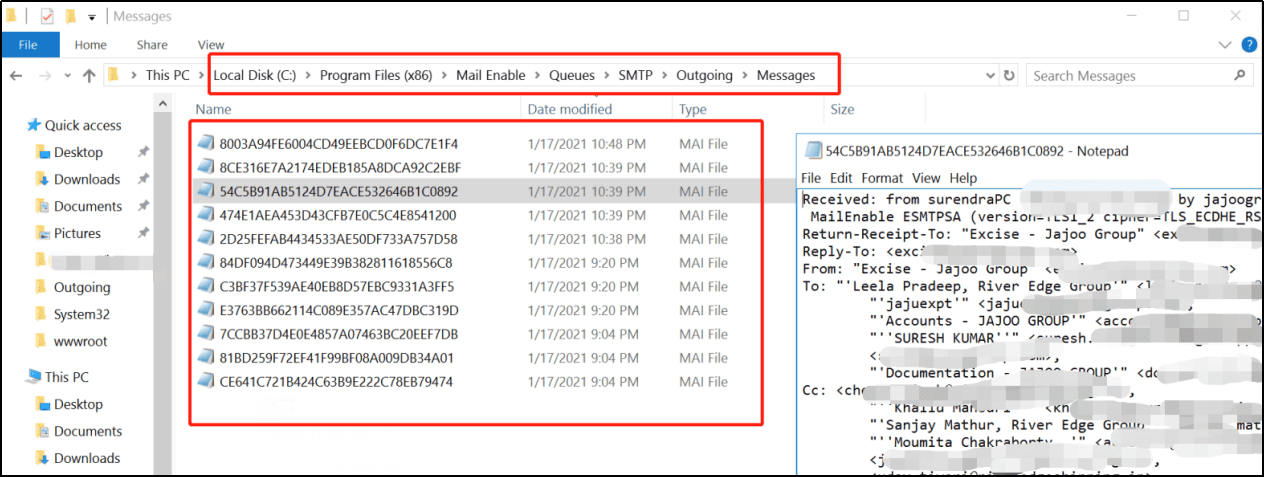The width and height of the screenshot is (1264, 477).
Task: Click the properties checkmark icon in title bar
Action: [47, 16]
